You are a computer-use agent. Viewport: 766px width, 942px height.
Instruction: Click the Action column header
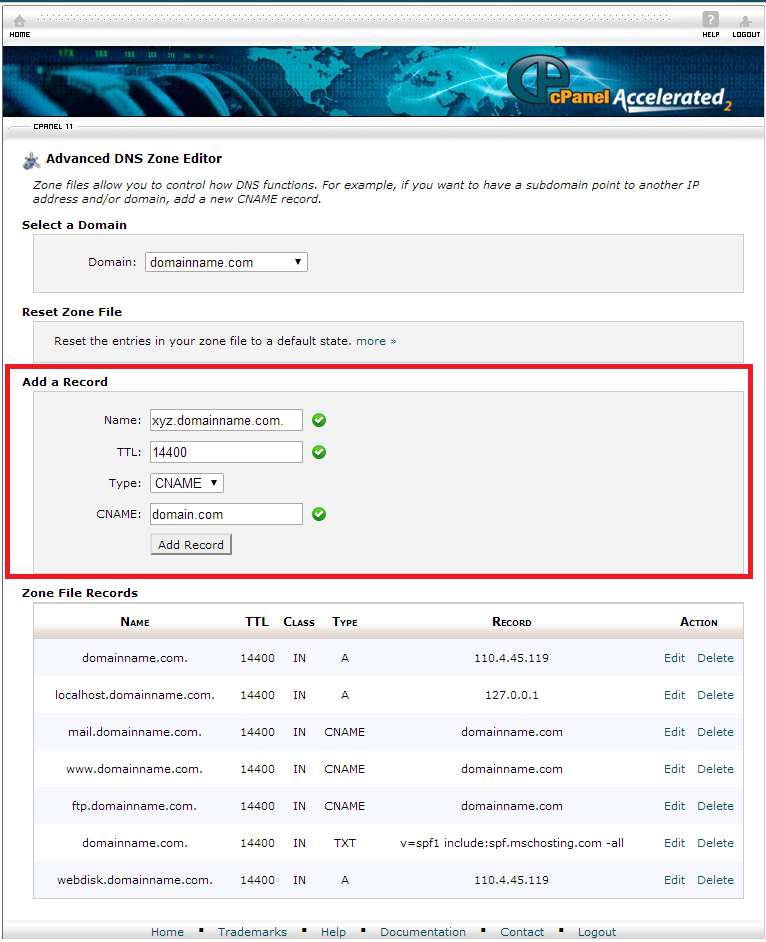698,622
